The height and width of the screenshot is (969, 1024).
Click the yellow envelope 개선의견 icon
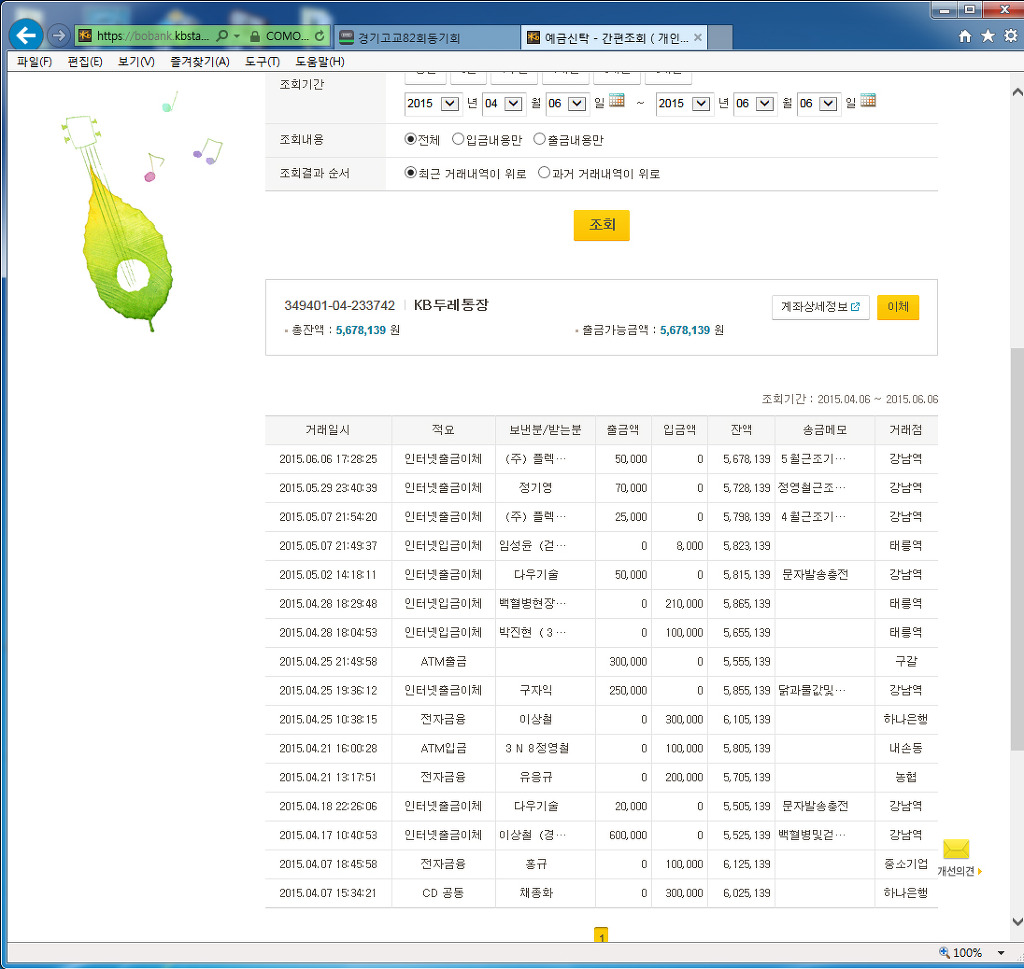(956, 850)
